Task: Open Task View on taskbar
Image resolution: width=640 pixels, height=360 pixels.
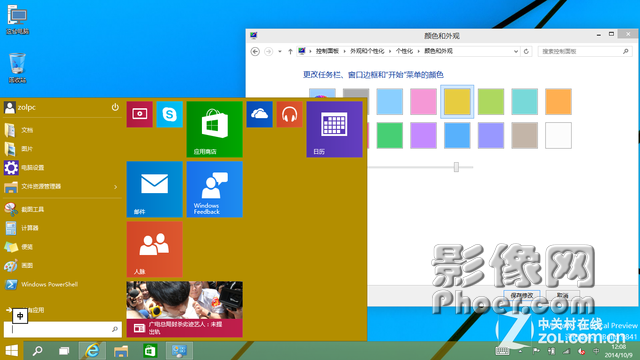Action: pos(64,351)
